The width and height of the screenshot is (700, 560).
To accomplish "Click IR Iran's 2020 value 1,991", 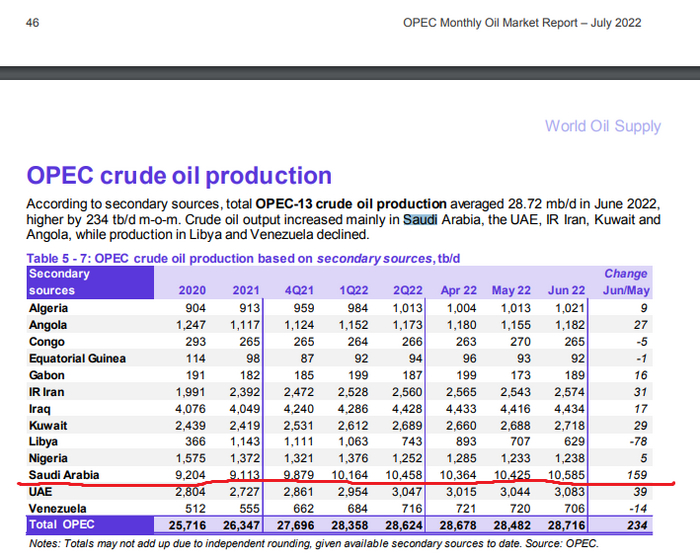I will click(x=191, y=392).
